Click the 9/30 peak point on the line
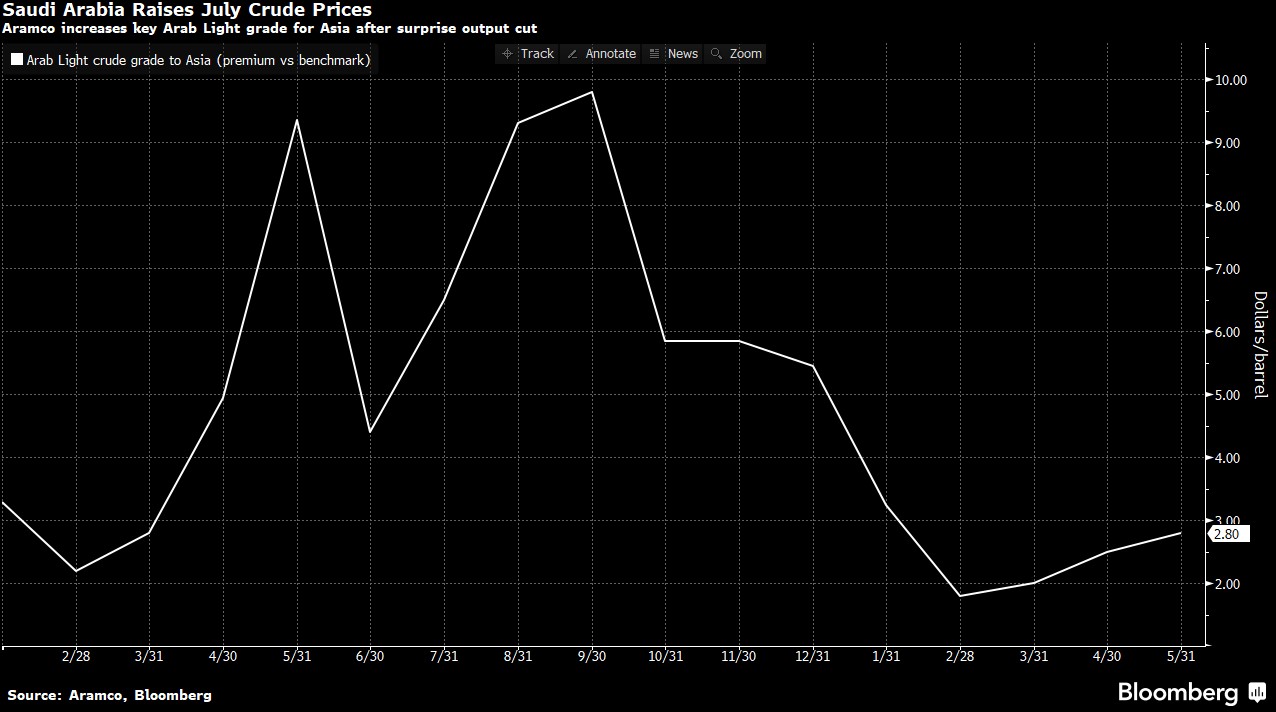This screenshot has height=712, width=1276. 592,92
